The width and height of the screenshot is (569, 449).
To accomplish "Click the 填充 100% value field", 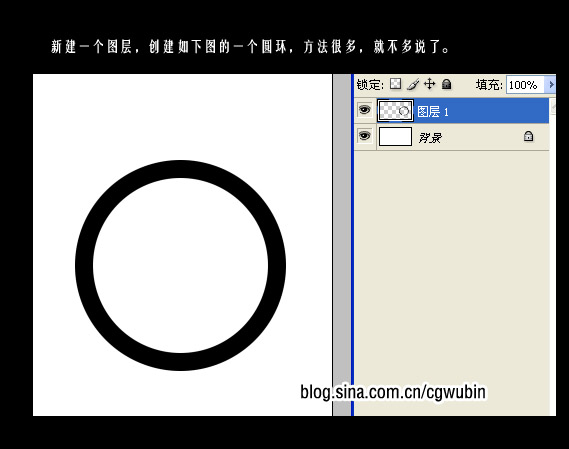I will 525,85.
